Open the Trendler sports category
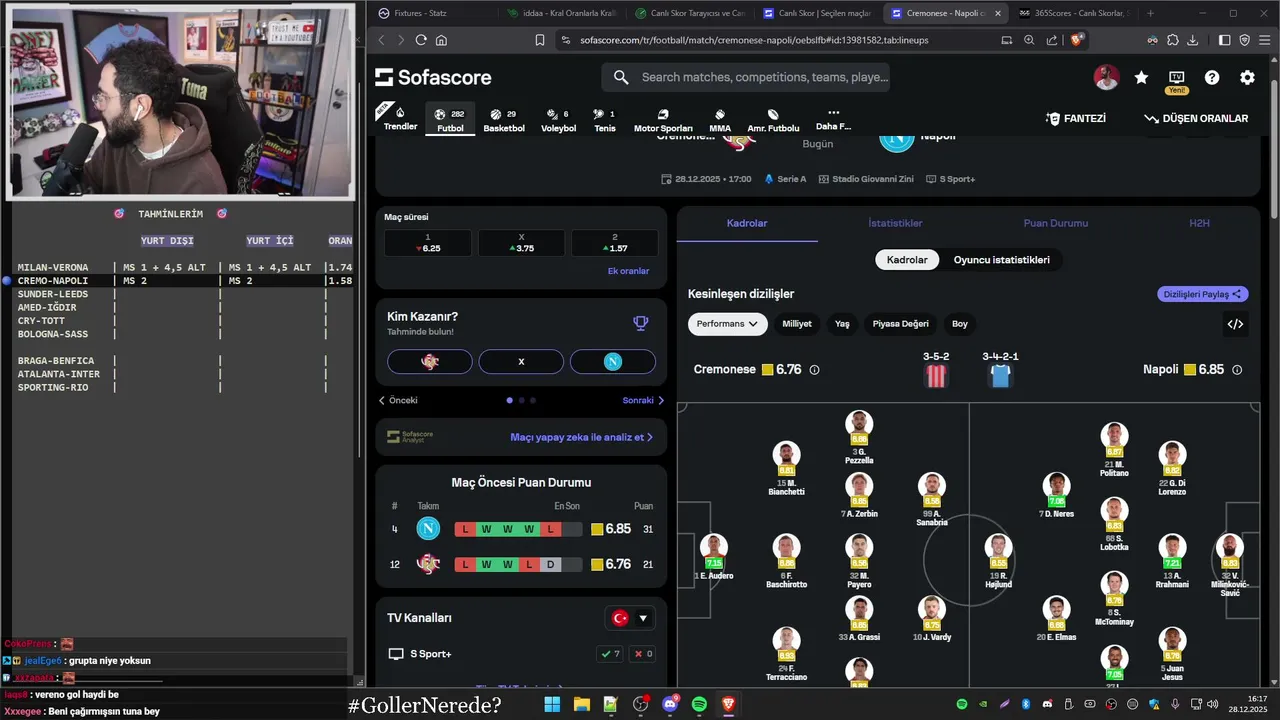 pos(400,118)
